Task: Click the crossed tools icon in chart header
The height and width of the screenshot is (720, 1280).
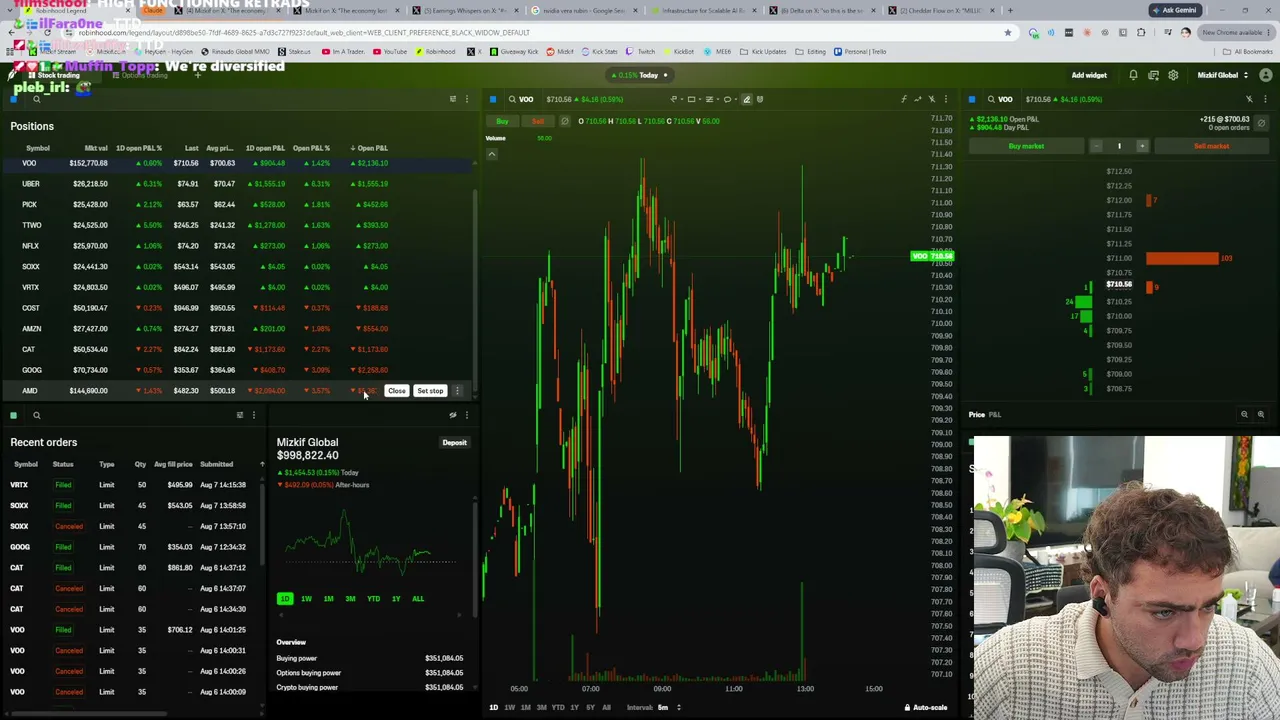Action: pos(932,99)
